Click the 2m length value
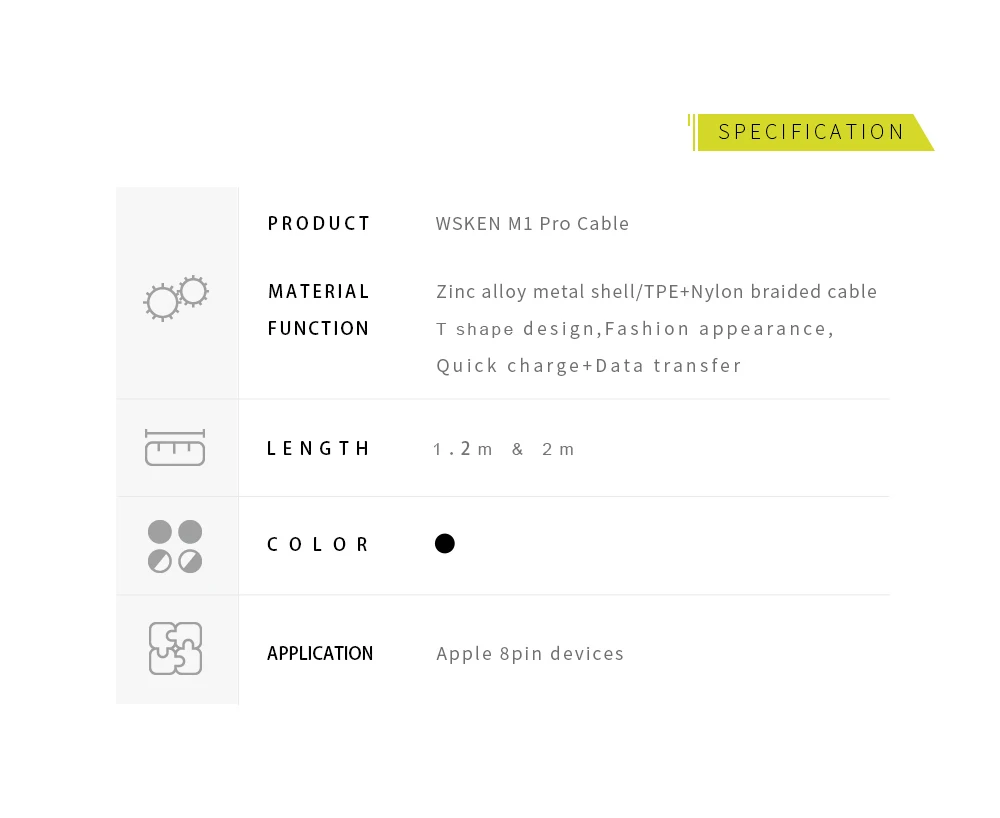 point(558,449)
